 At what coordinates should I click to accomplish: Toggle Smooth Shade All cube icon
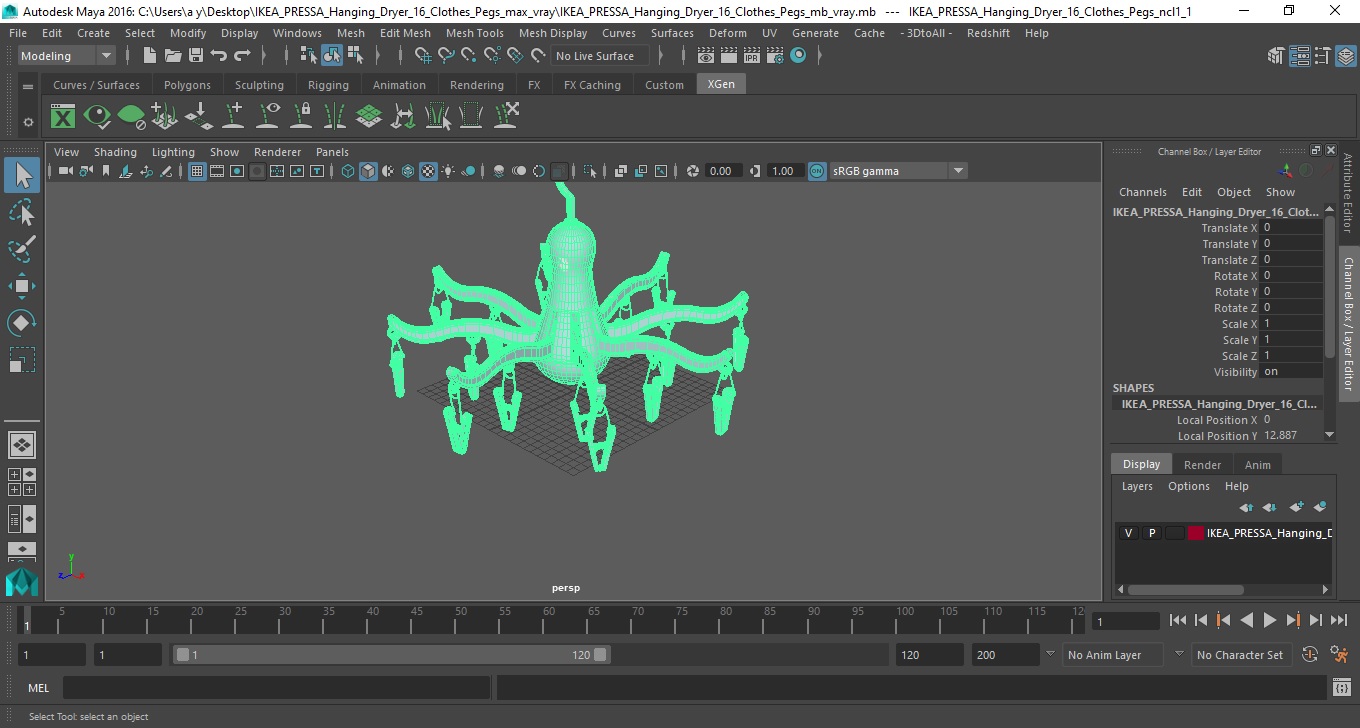(x=368, y=171)
